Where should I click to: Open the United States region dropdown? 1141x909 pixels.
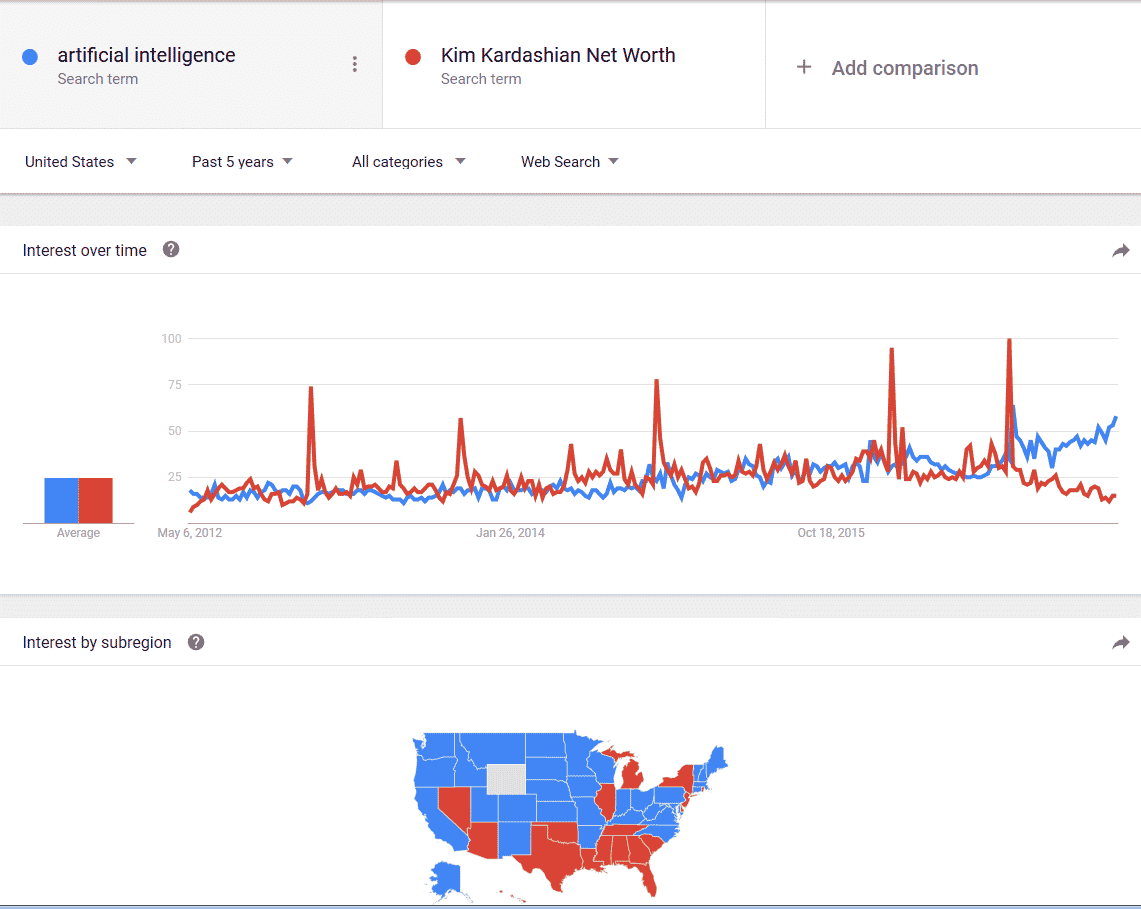[x=80, y=162]
